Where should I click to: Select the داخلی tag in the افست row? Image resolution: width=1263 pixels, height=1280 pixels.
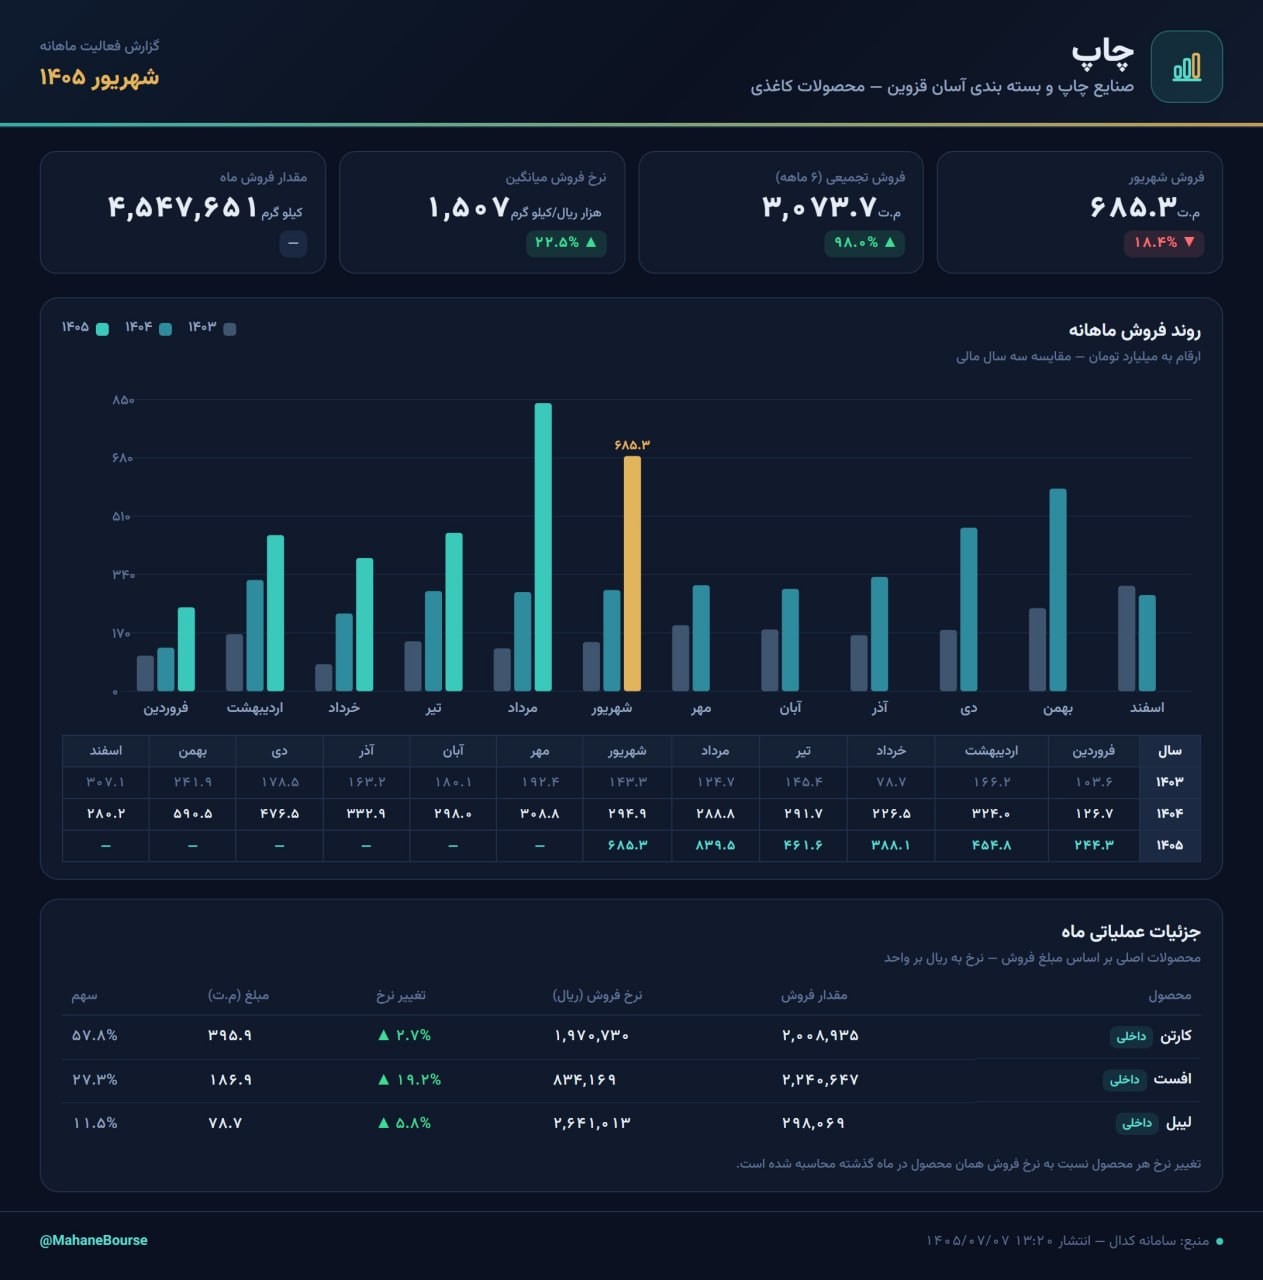(x=1125, y=1079)
